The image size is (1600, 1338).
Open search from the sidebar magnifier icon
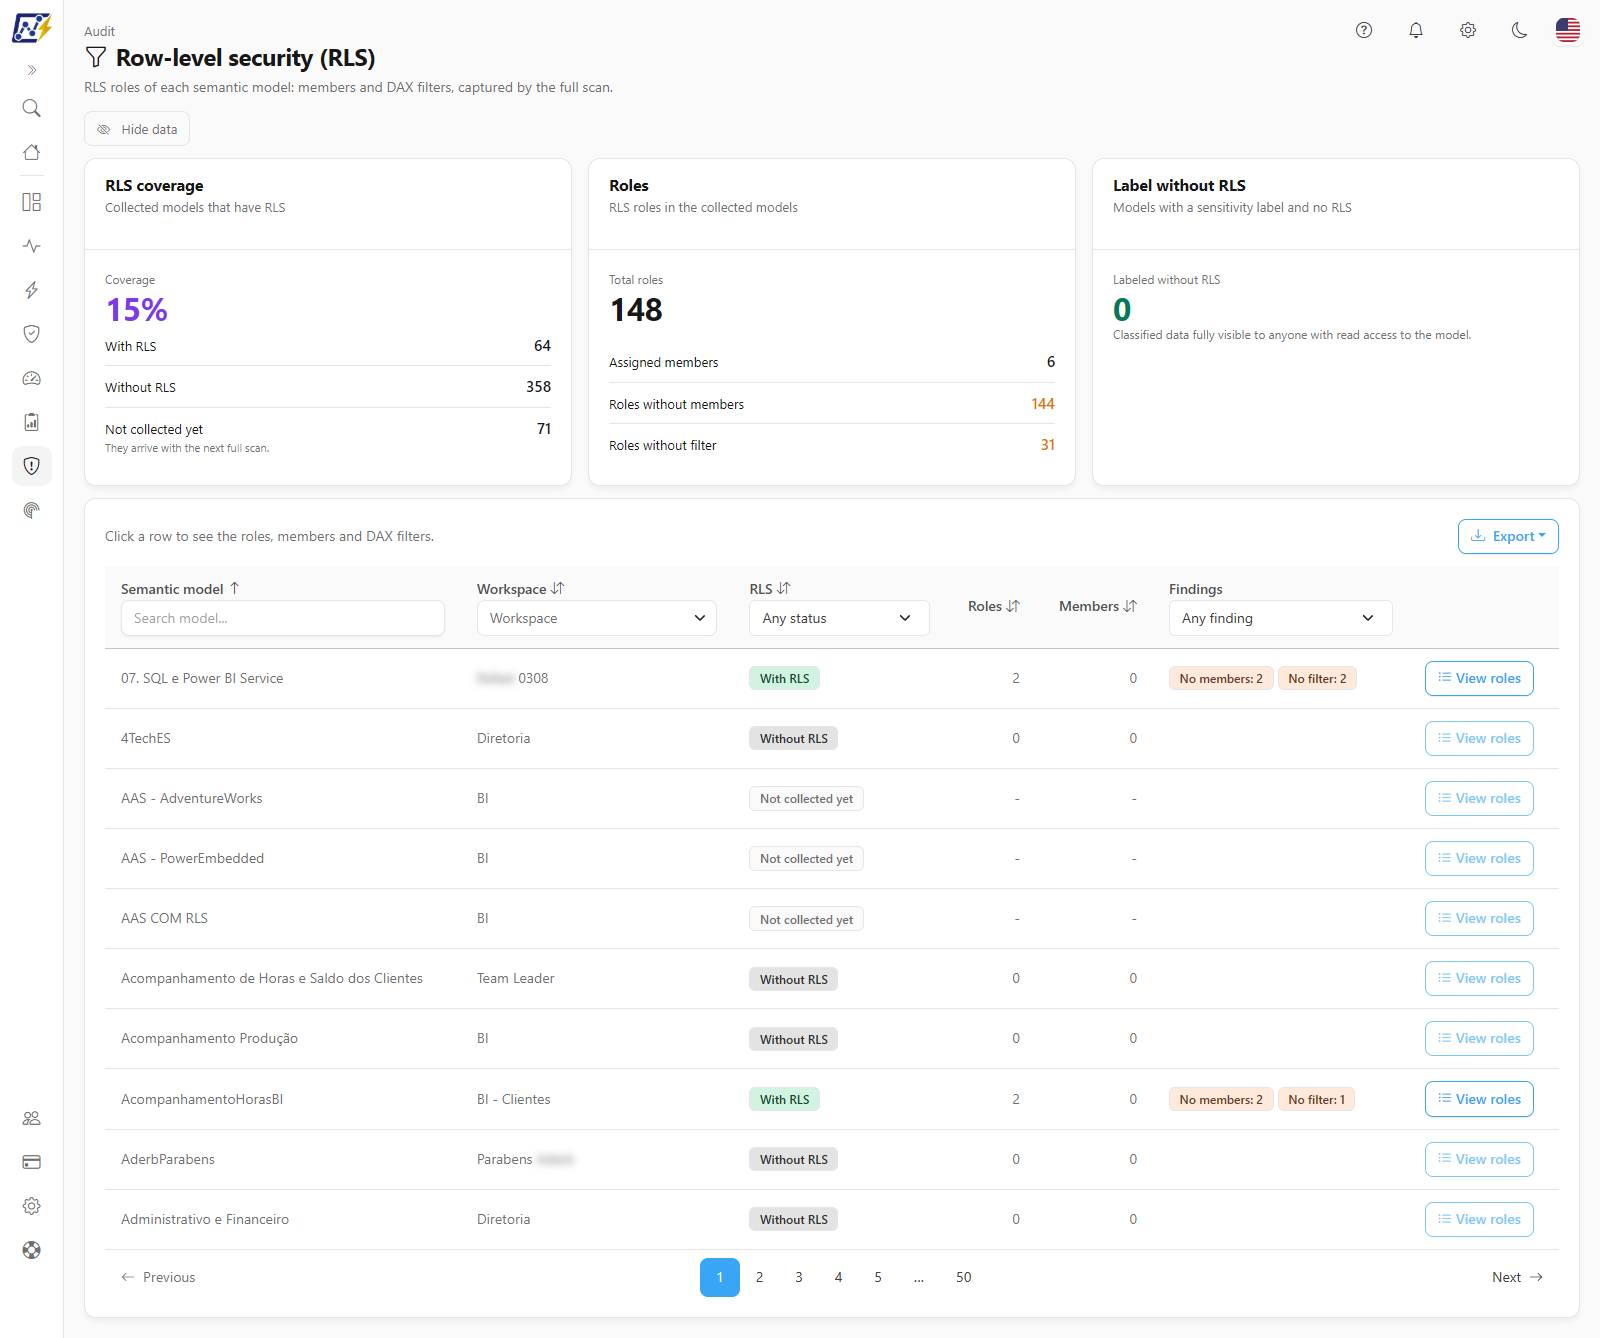(32, 108)
